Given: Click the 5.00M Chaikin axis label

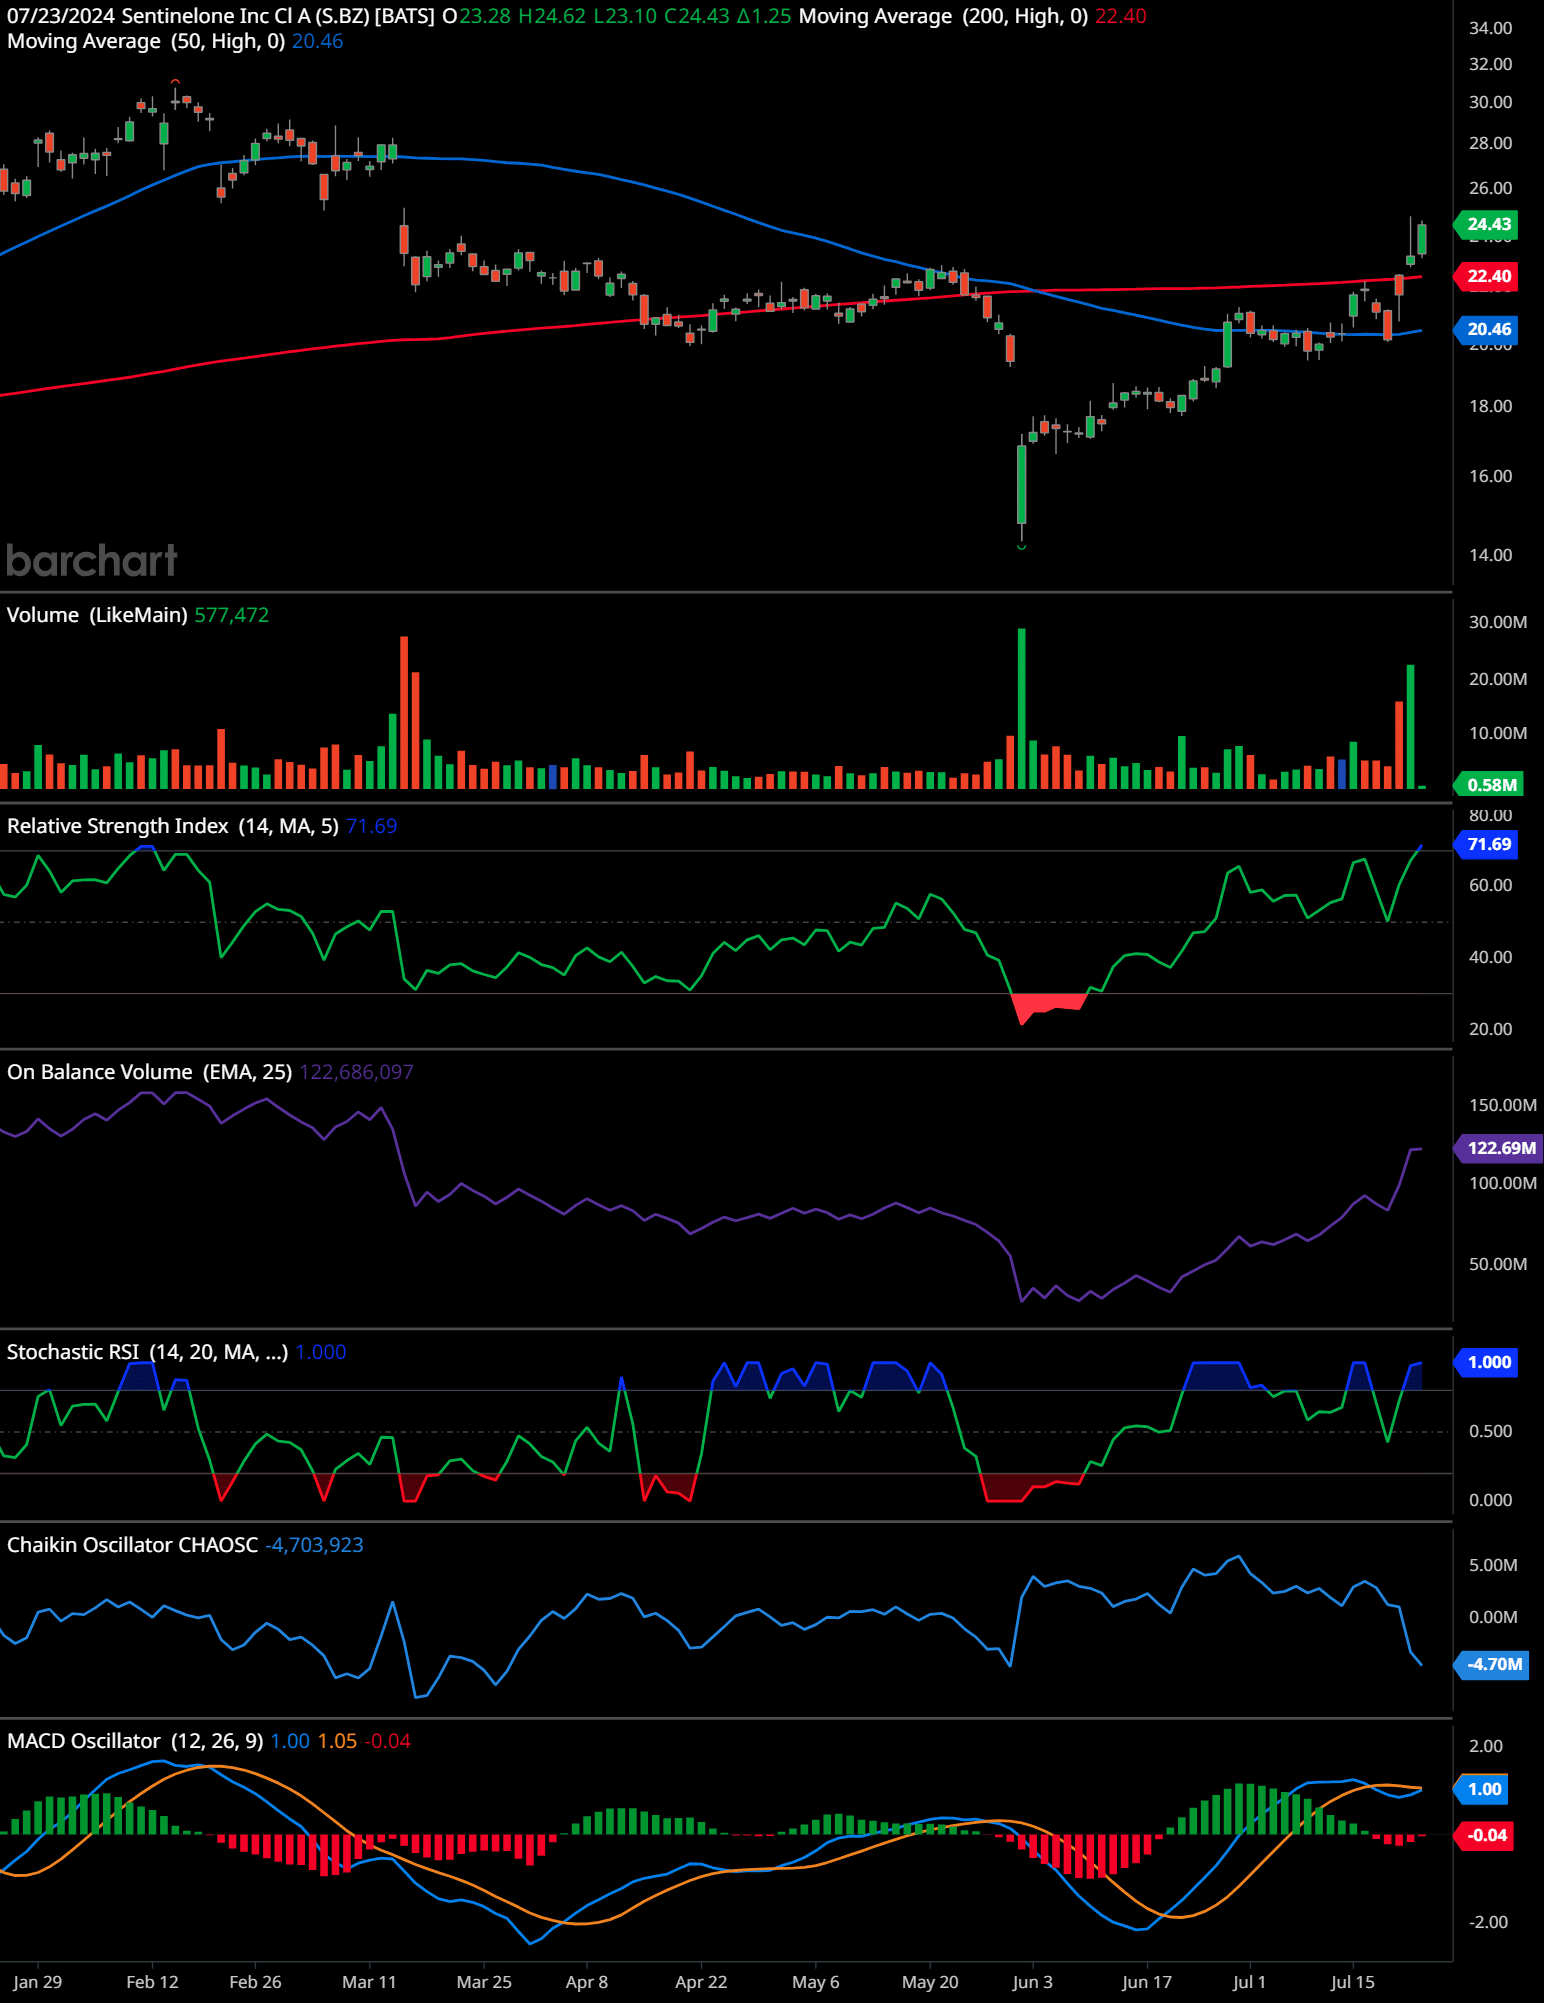Looking at the screenshot, I should tap(1493, 1565).
